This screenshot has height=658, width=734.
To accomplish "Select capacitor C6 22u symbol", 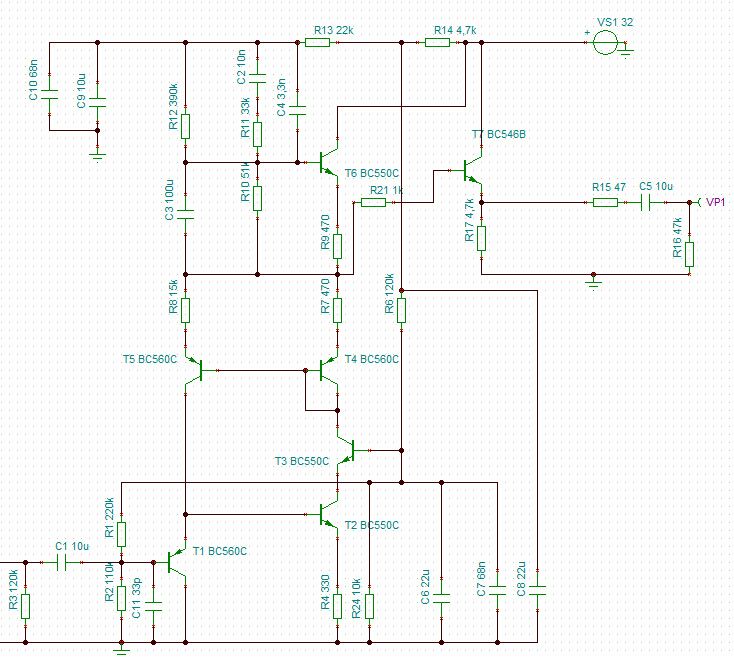I will (441, 599).
